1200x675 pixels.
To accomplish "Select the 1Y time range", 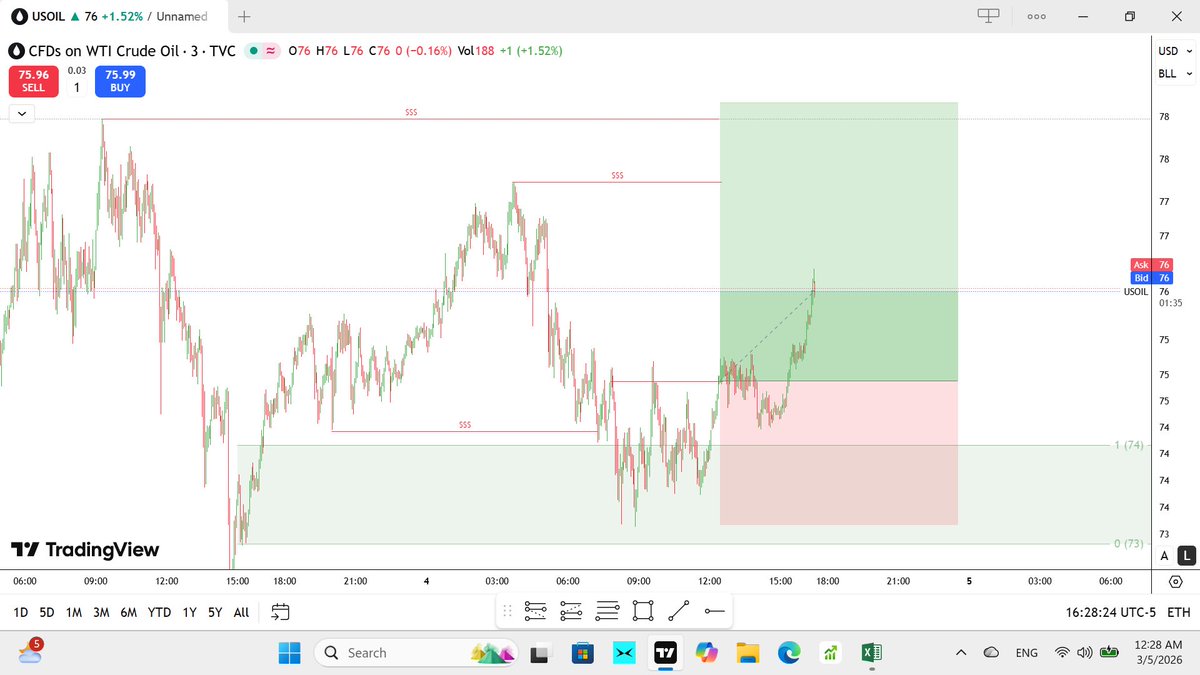I will 189,612.
